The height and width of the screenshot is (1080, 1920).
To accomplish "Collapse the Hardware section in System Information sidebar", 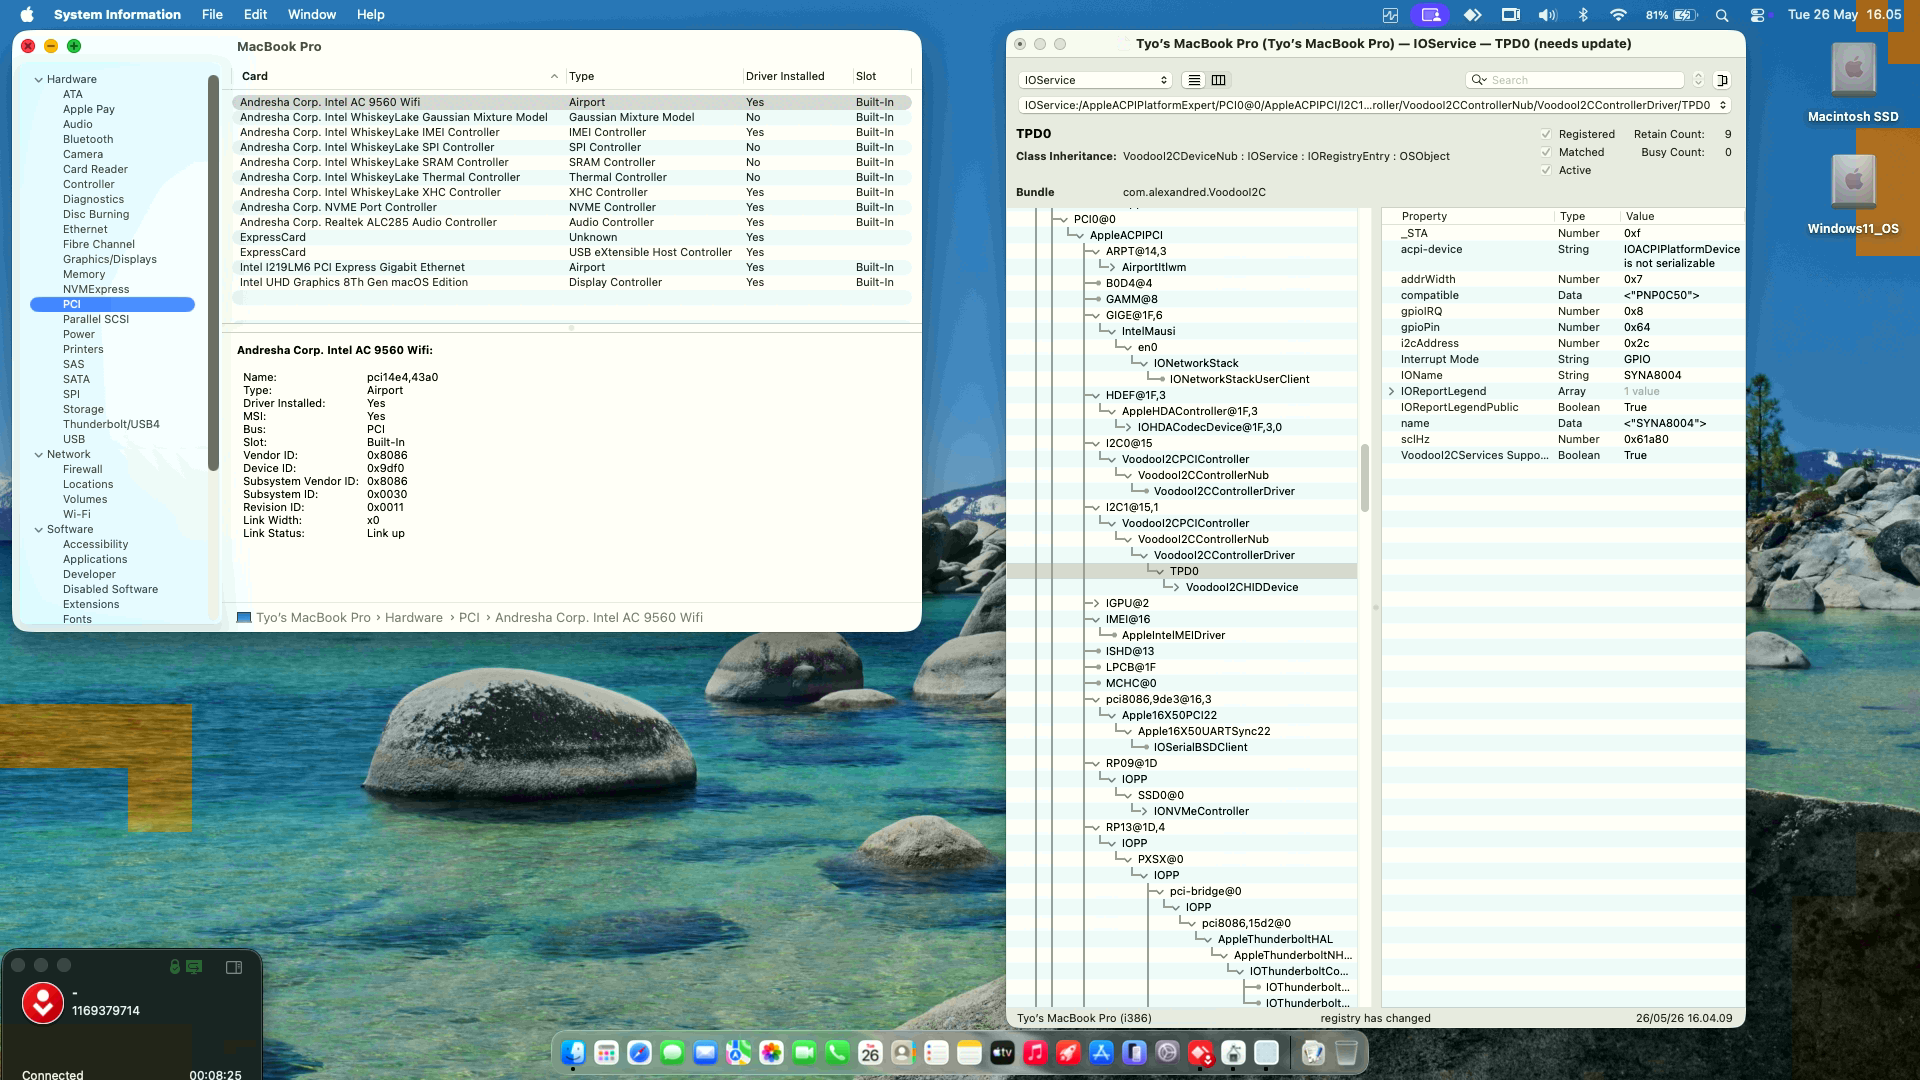I will [39, 80].
